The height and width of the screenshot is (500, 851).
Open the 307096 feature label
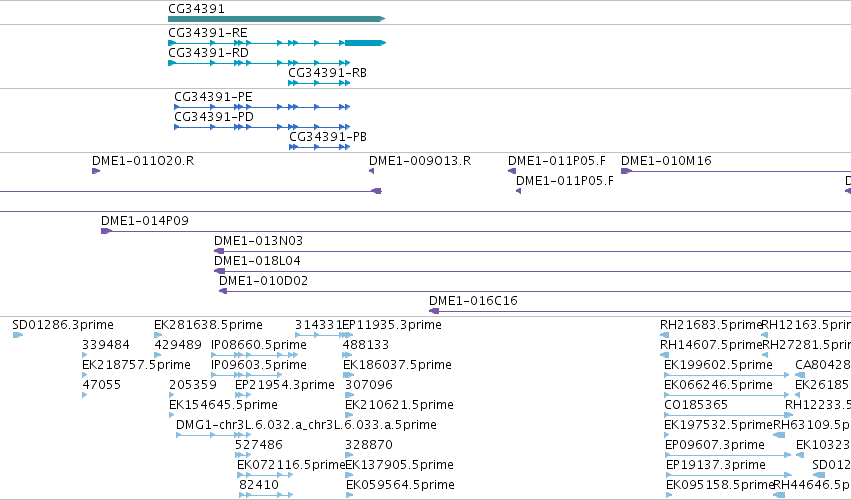click(x=369, y=385)
